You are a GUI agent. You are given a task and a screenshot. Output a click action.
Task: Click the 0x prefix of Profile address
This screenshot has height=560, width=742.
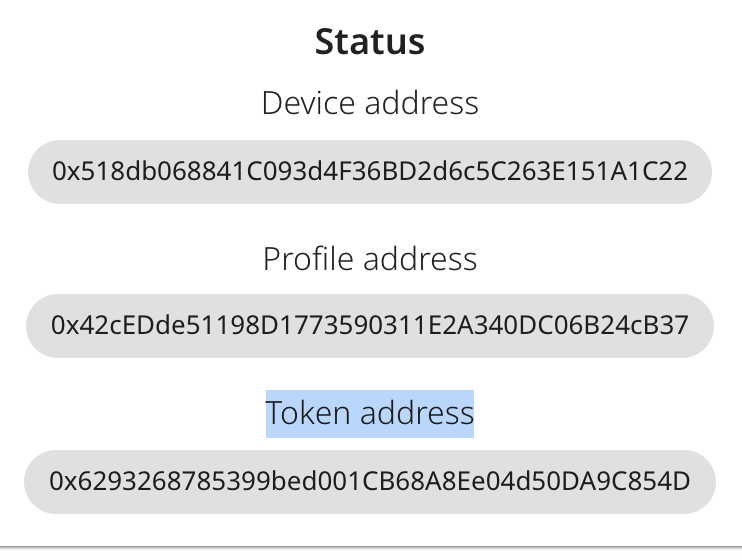[x=65, y=326]
